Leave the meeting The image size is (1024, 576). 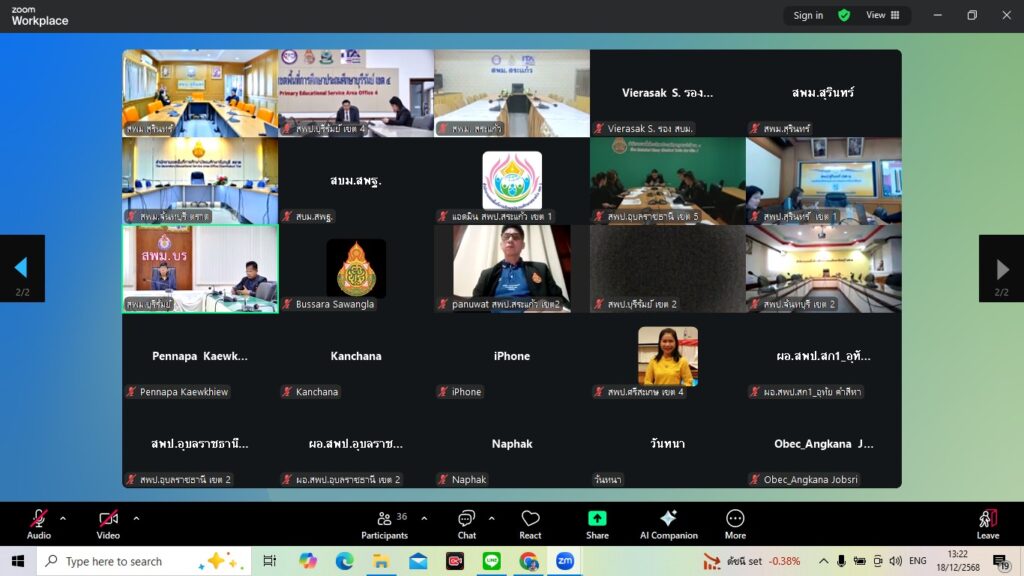click(x=987, y=524)
